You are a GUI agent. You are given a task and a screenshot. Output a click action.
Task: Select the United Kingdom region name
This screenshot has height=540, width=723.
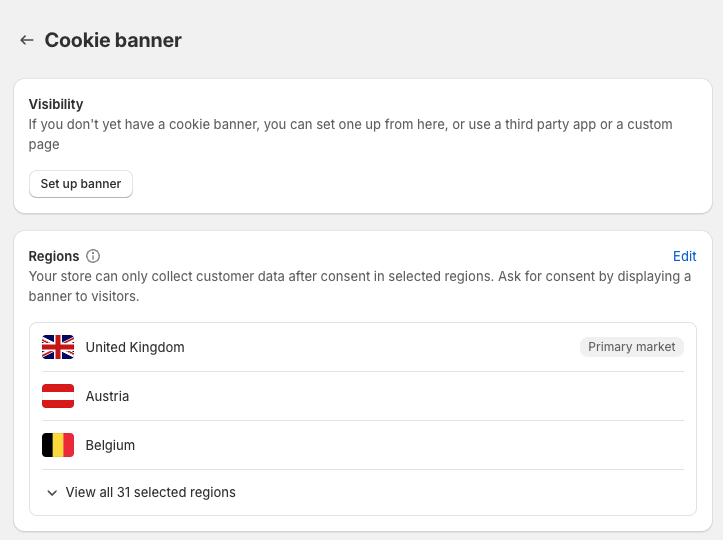point(135,347)
